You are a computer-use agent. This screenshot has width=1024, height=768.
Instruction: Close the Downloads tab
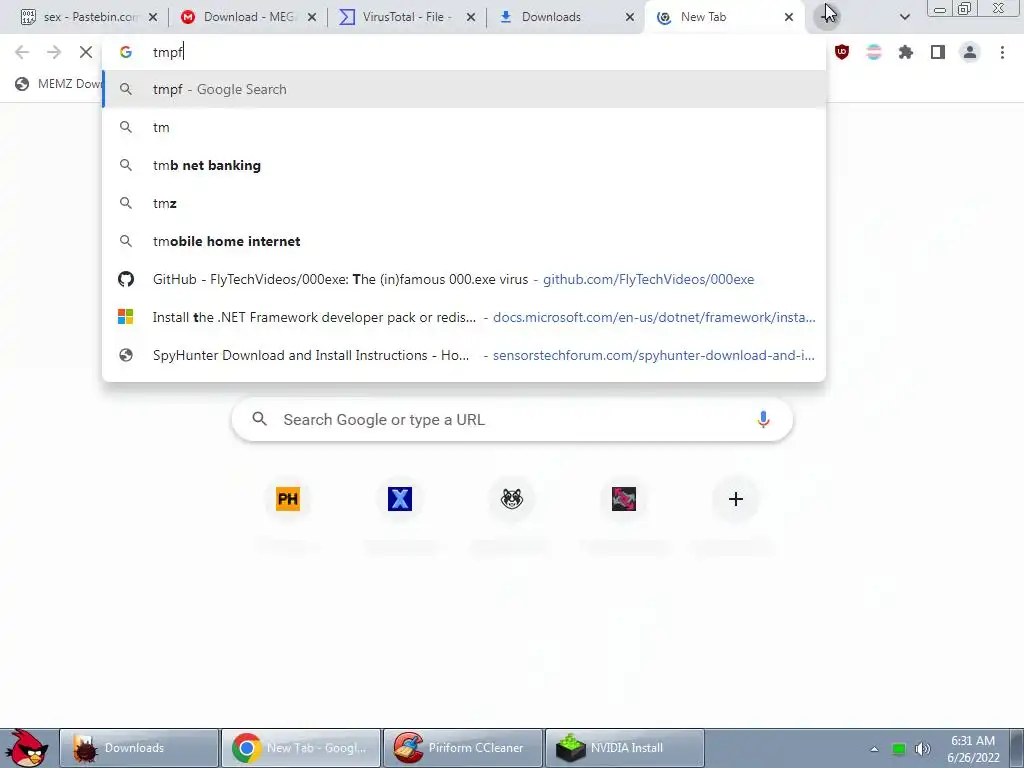pos(630,17)
